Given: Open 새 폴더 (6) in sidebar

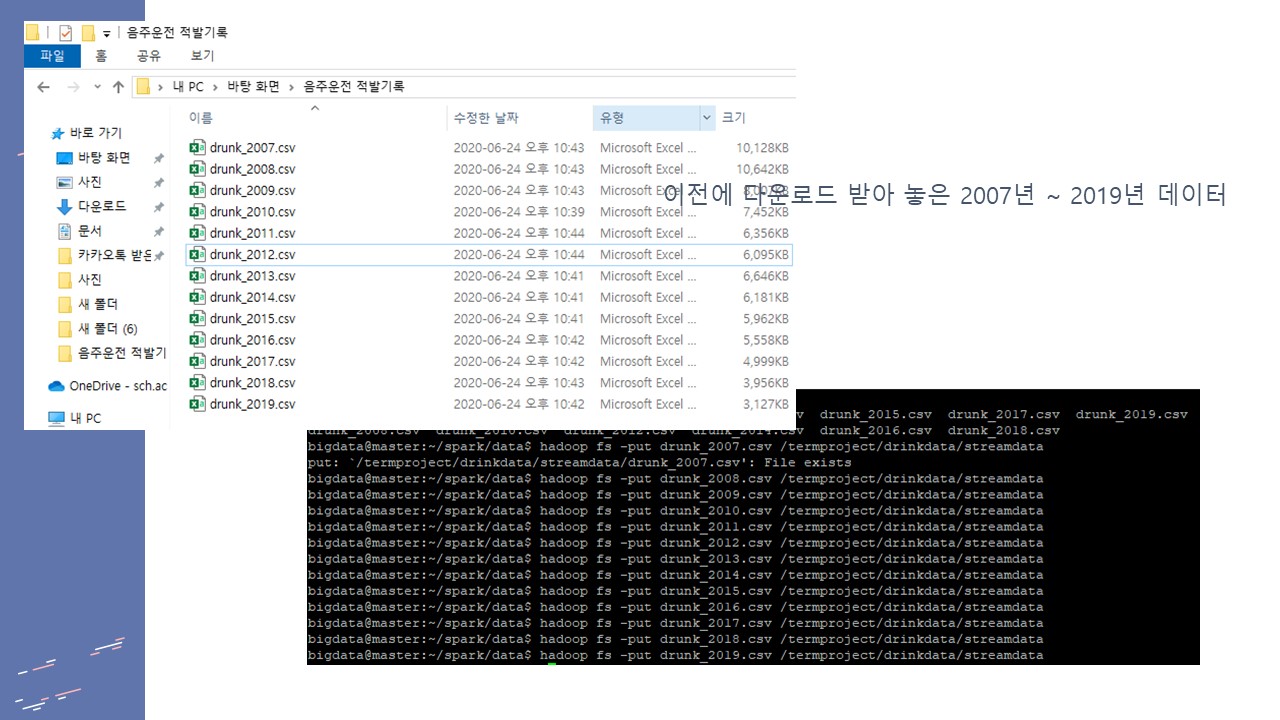Looking at the screenshot, I should tap(108, 329).
